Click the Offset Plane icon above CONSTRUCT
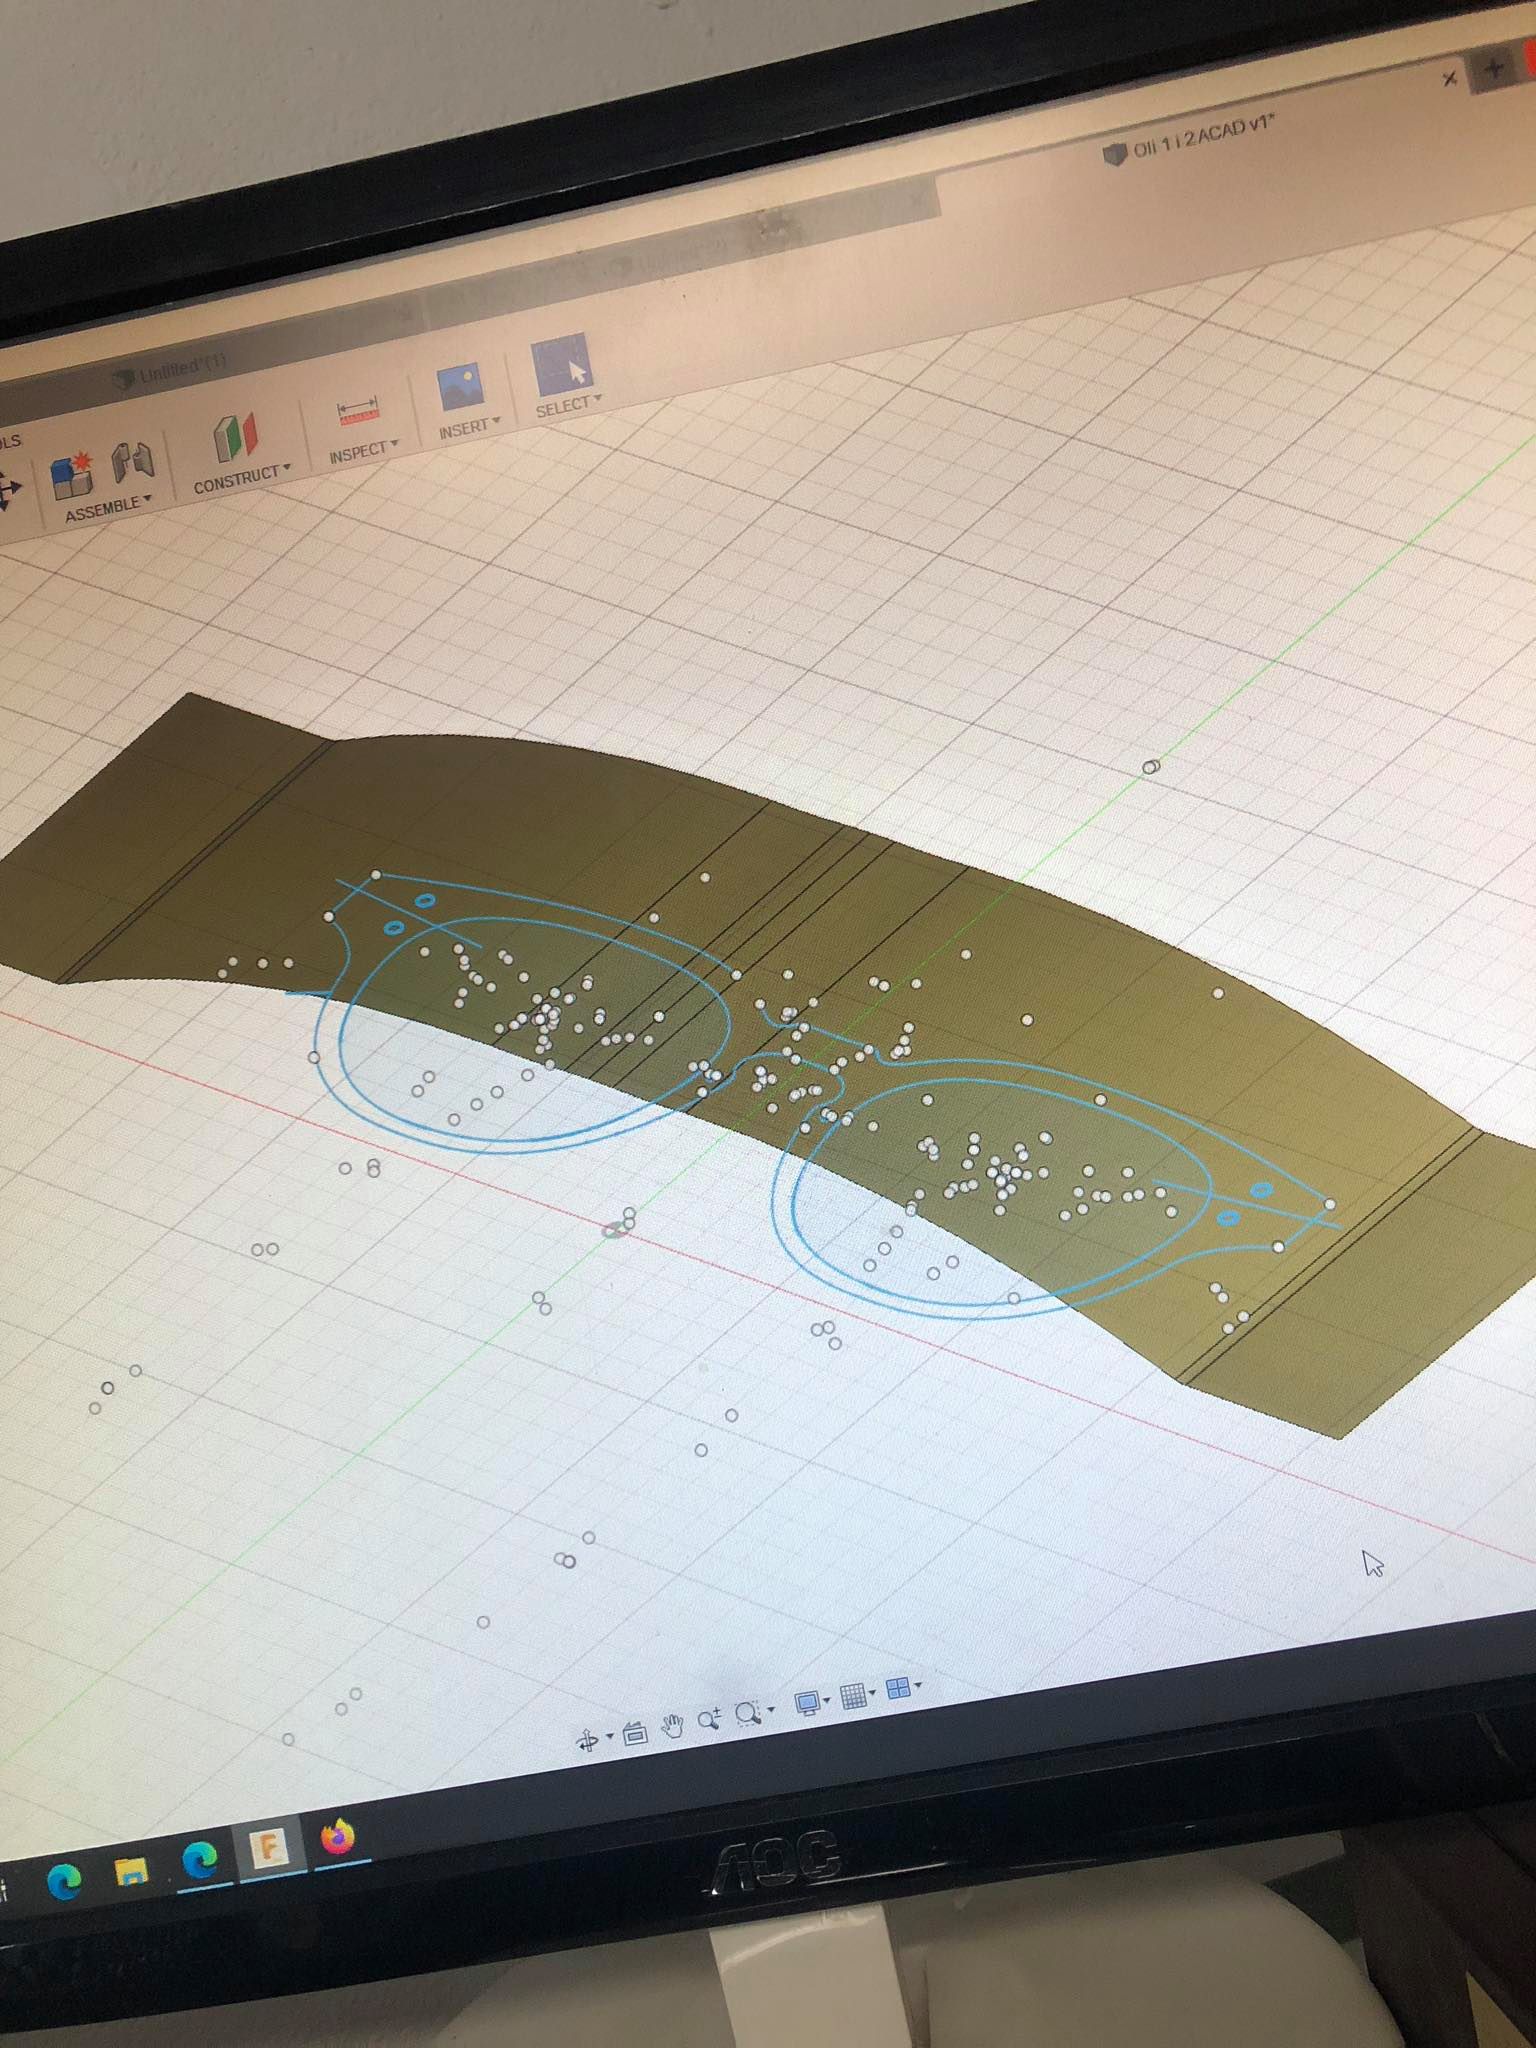The height and width of the screenshot is (2048, 1536). 236,439
